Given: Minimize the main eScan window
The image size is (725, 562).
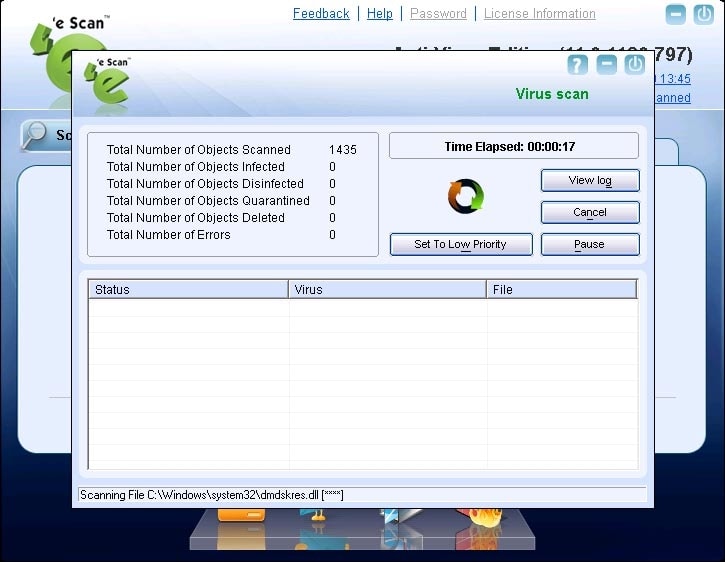Looking at the screenshot, I should pos(676,14).
